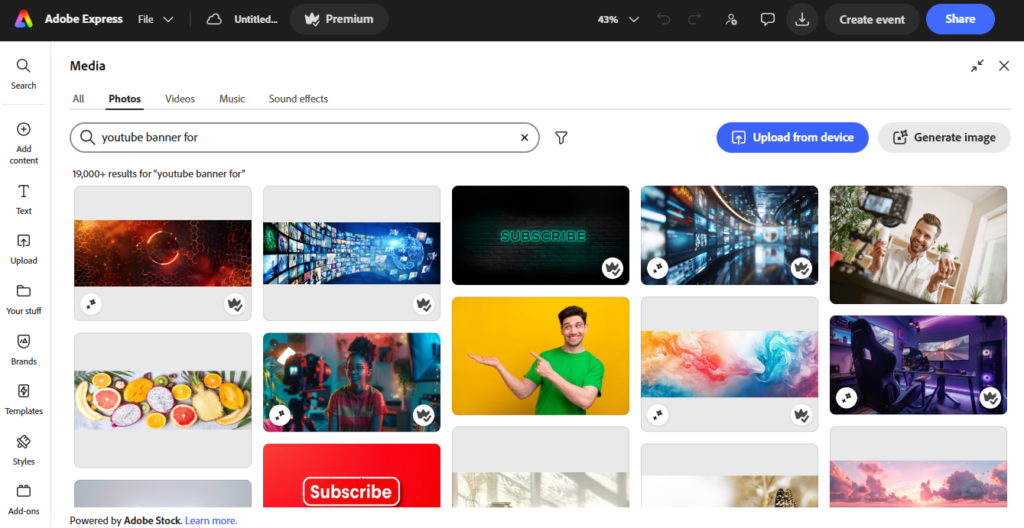Click inside the youtube banner search field
The width and height of the screenshot is (1024, 528).
(x=304, y=138)
